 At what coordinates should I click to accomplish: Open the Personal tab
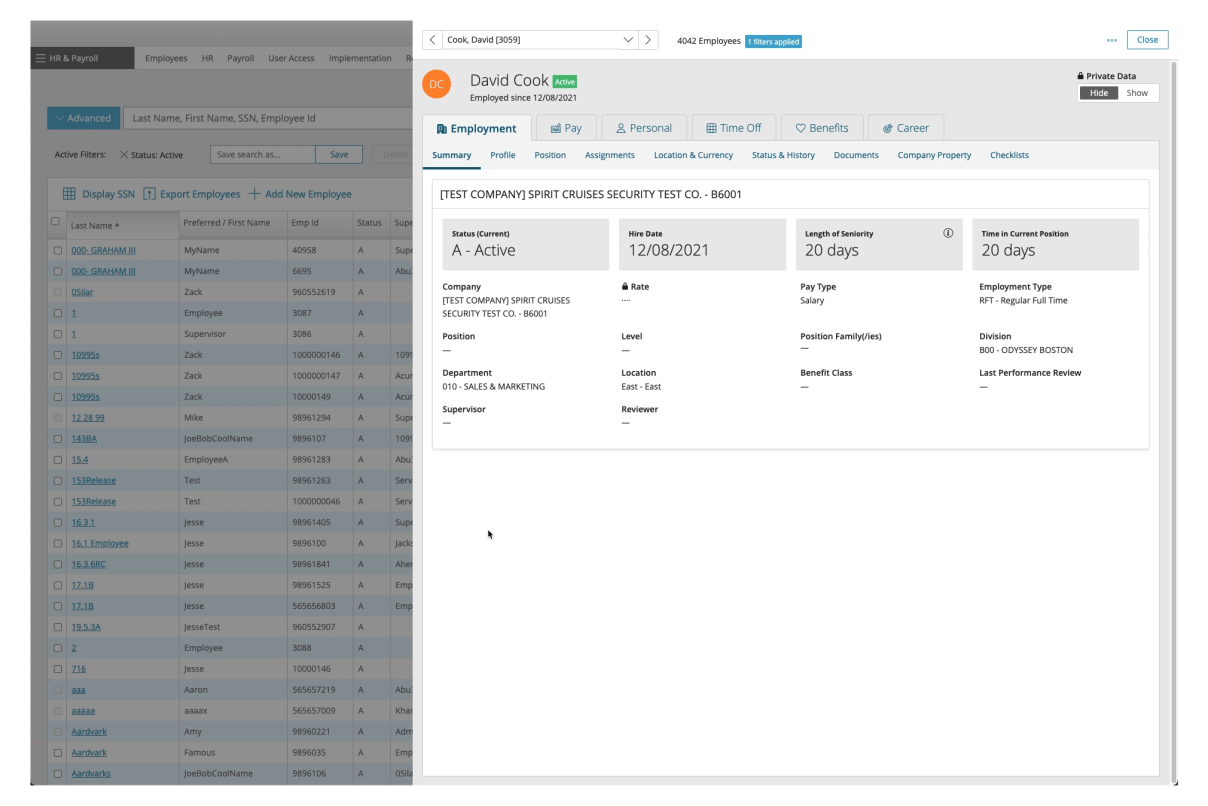pos(644,128)
